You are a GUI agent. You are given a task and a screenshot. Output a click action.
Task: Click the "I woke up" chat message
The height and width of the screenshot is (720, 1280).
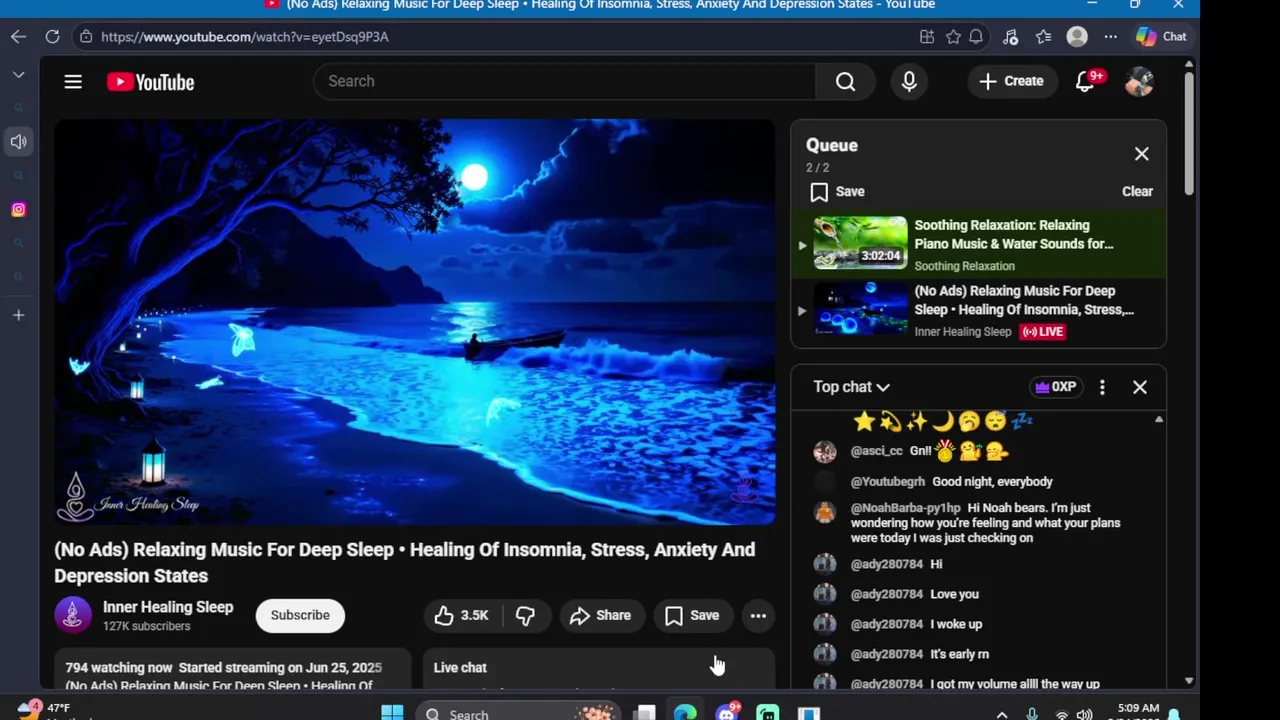[x=957, y=624]
